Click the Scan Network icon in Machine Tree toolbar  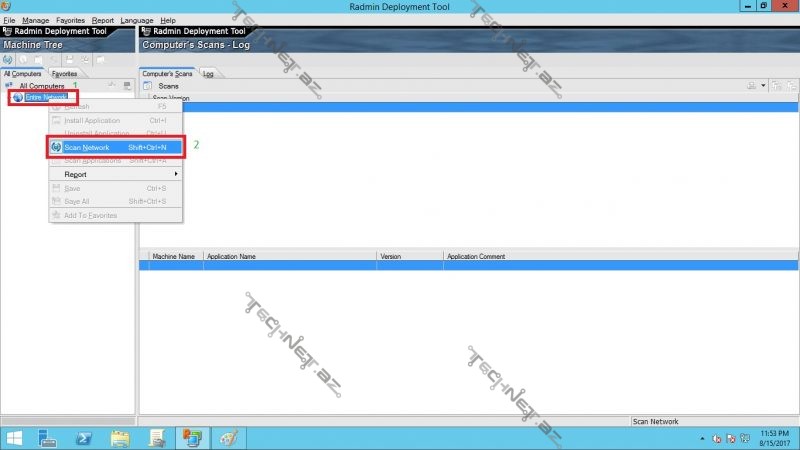click(x=8, y=60)
